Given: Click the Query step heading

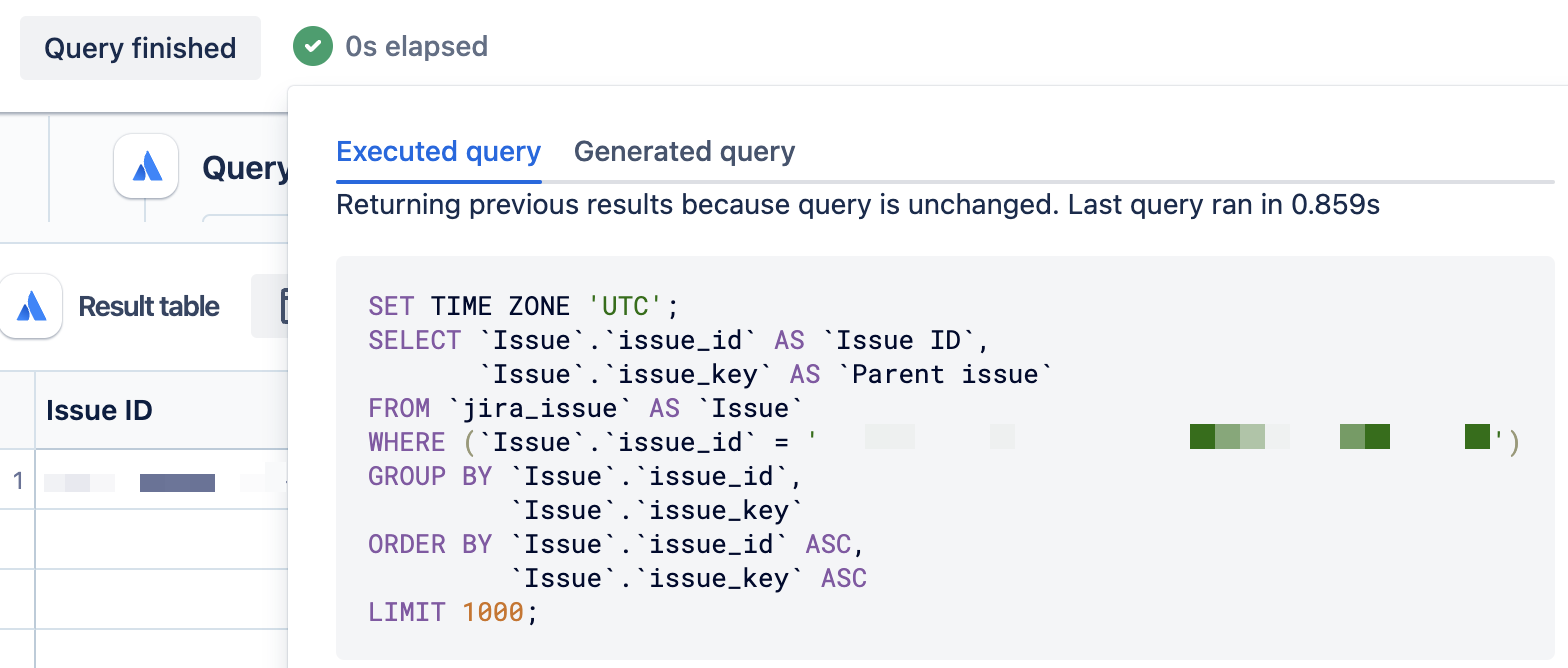Looking at the screenshot, I should (246, 168).
